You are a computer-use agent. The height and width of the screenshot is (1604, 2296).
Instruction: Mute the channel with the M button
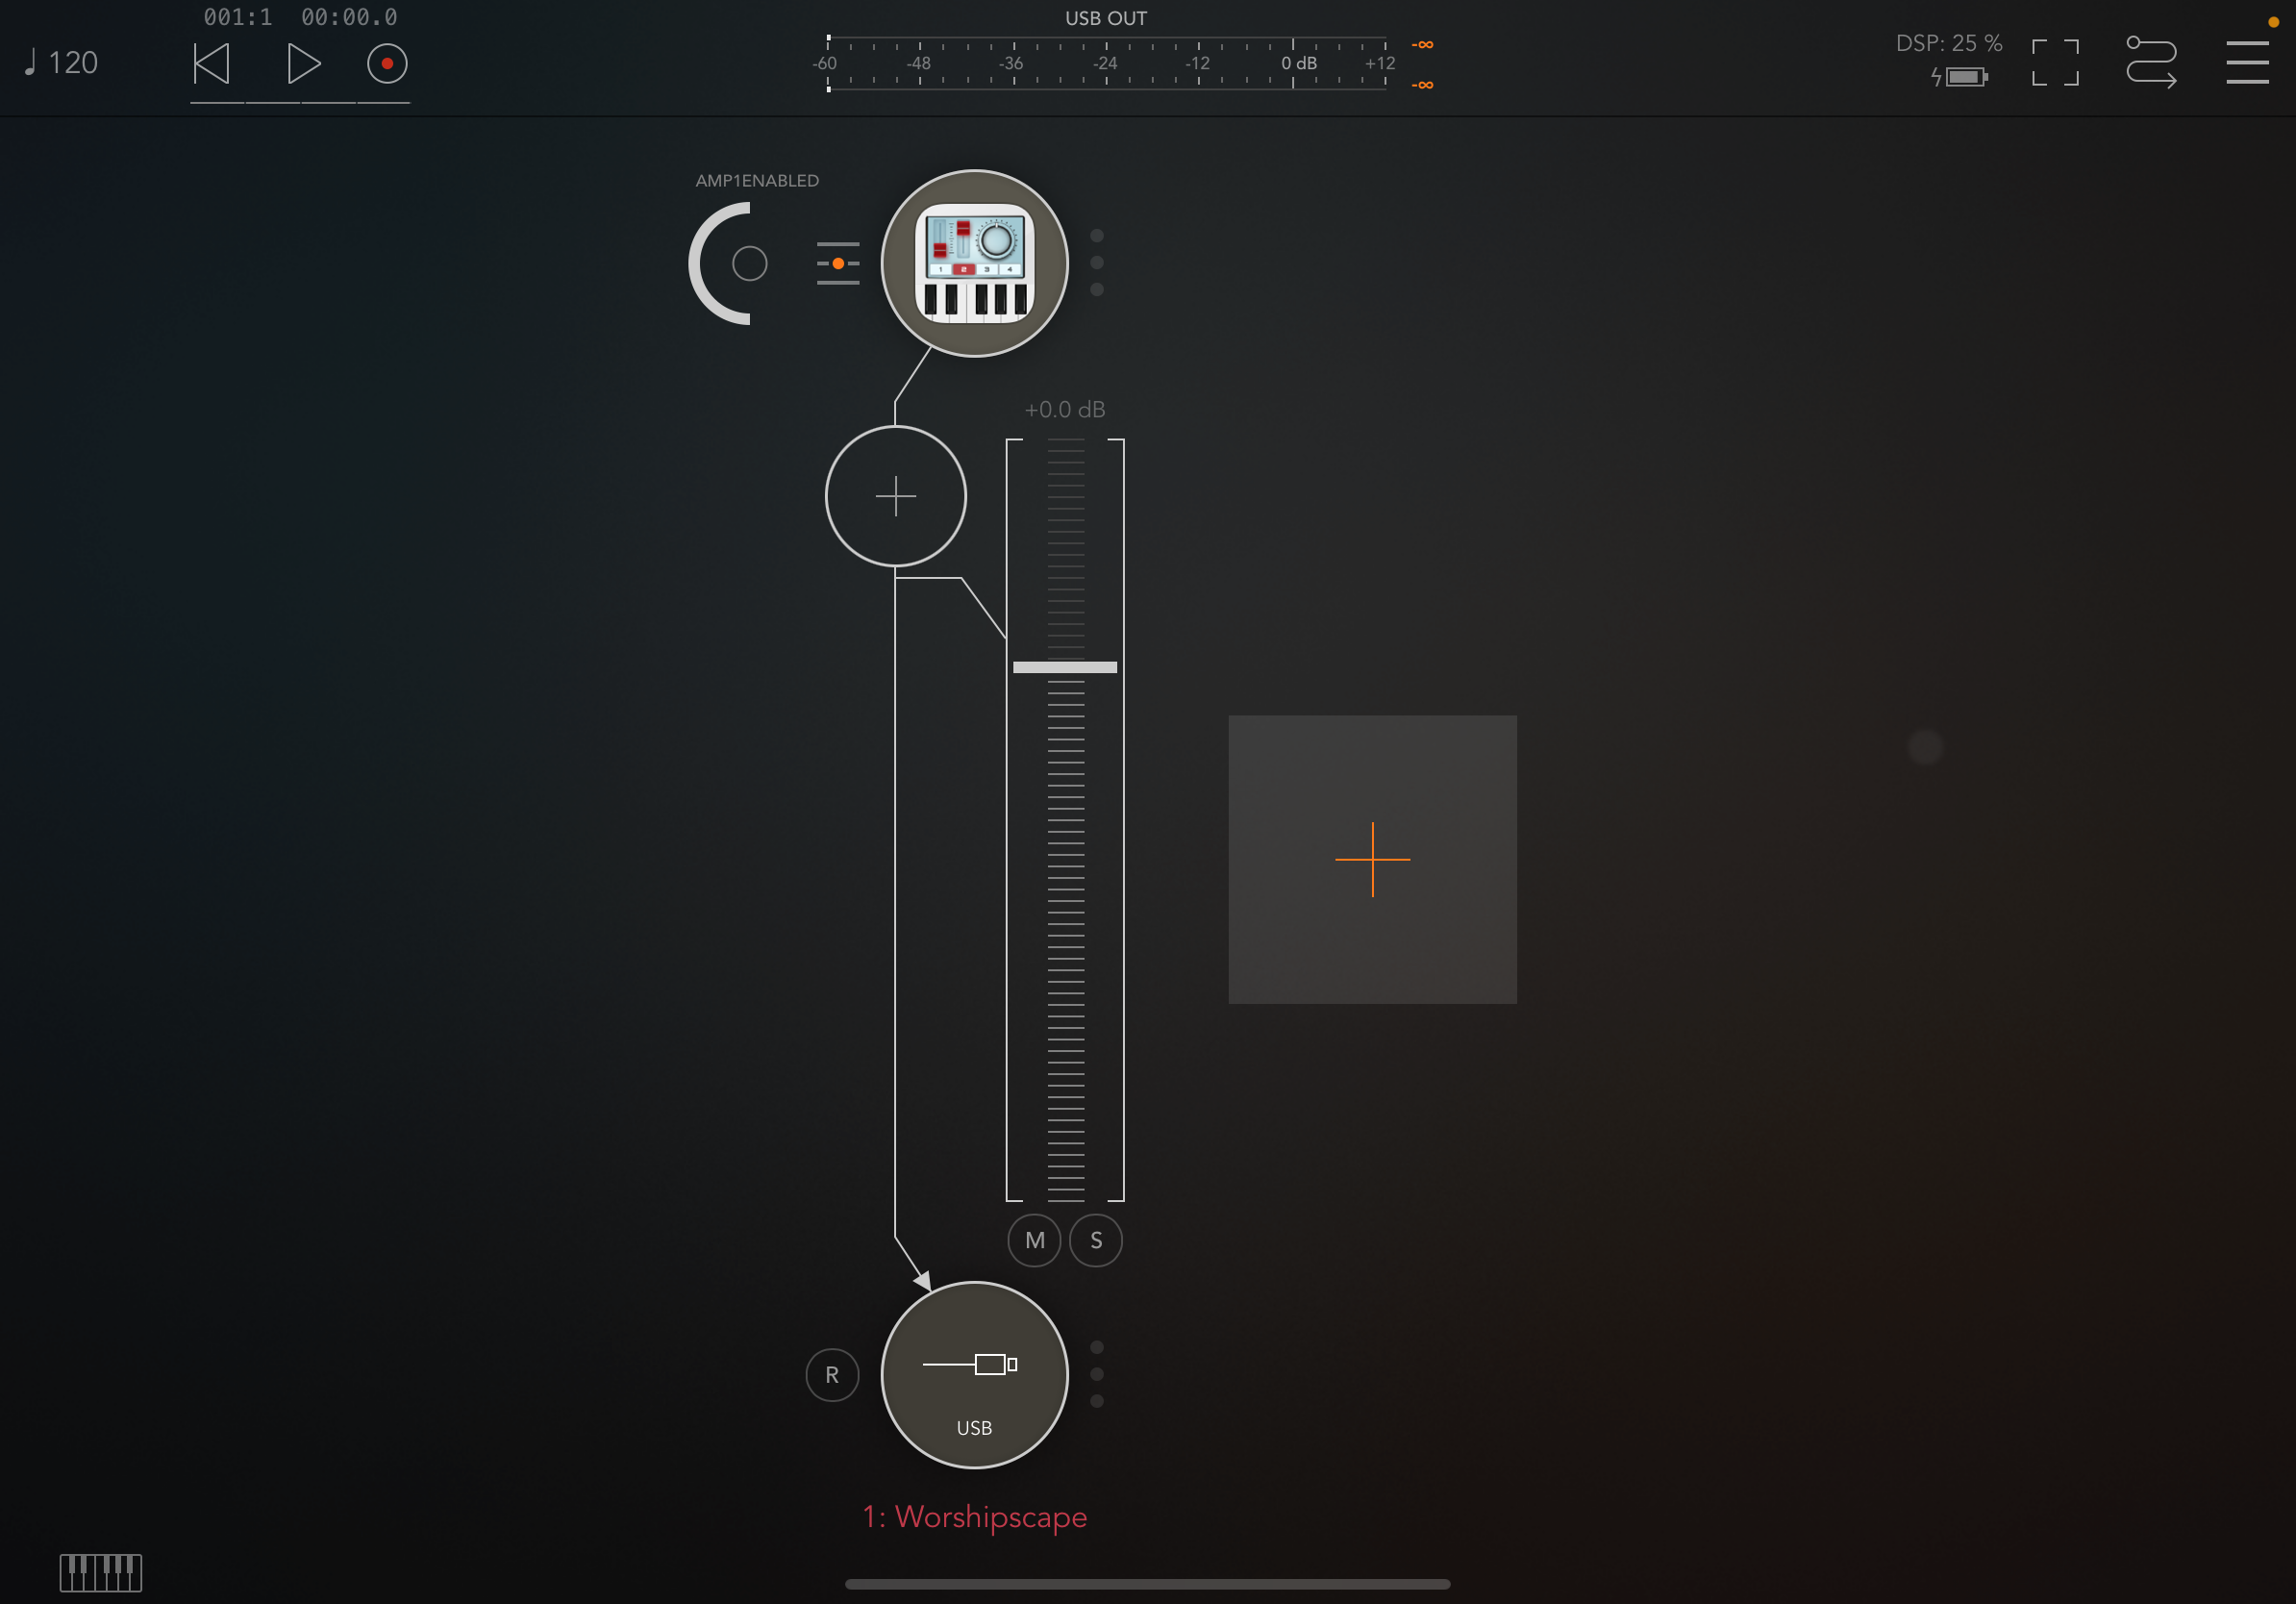coord(1035,1241)
